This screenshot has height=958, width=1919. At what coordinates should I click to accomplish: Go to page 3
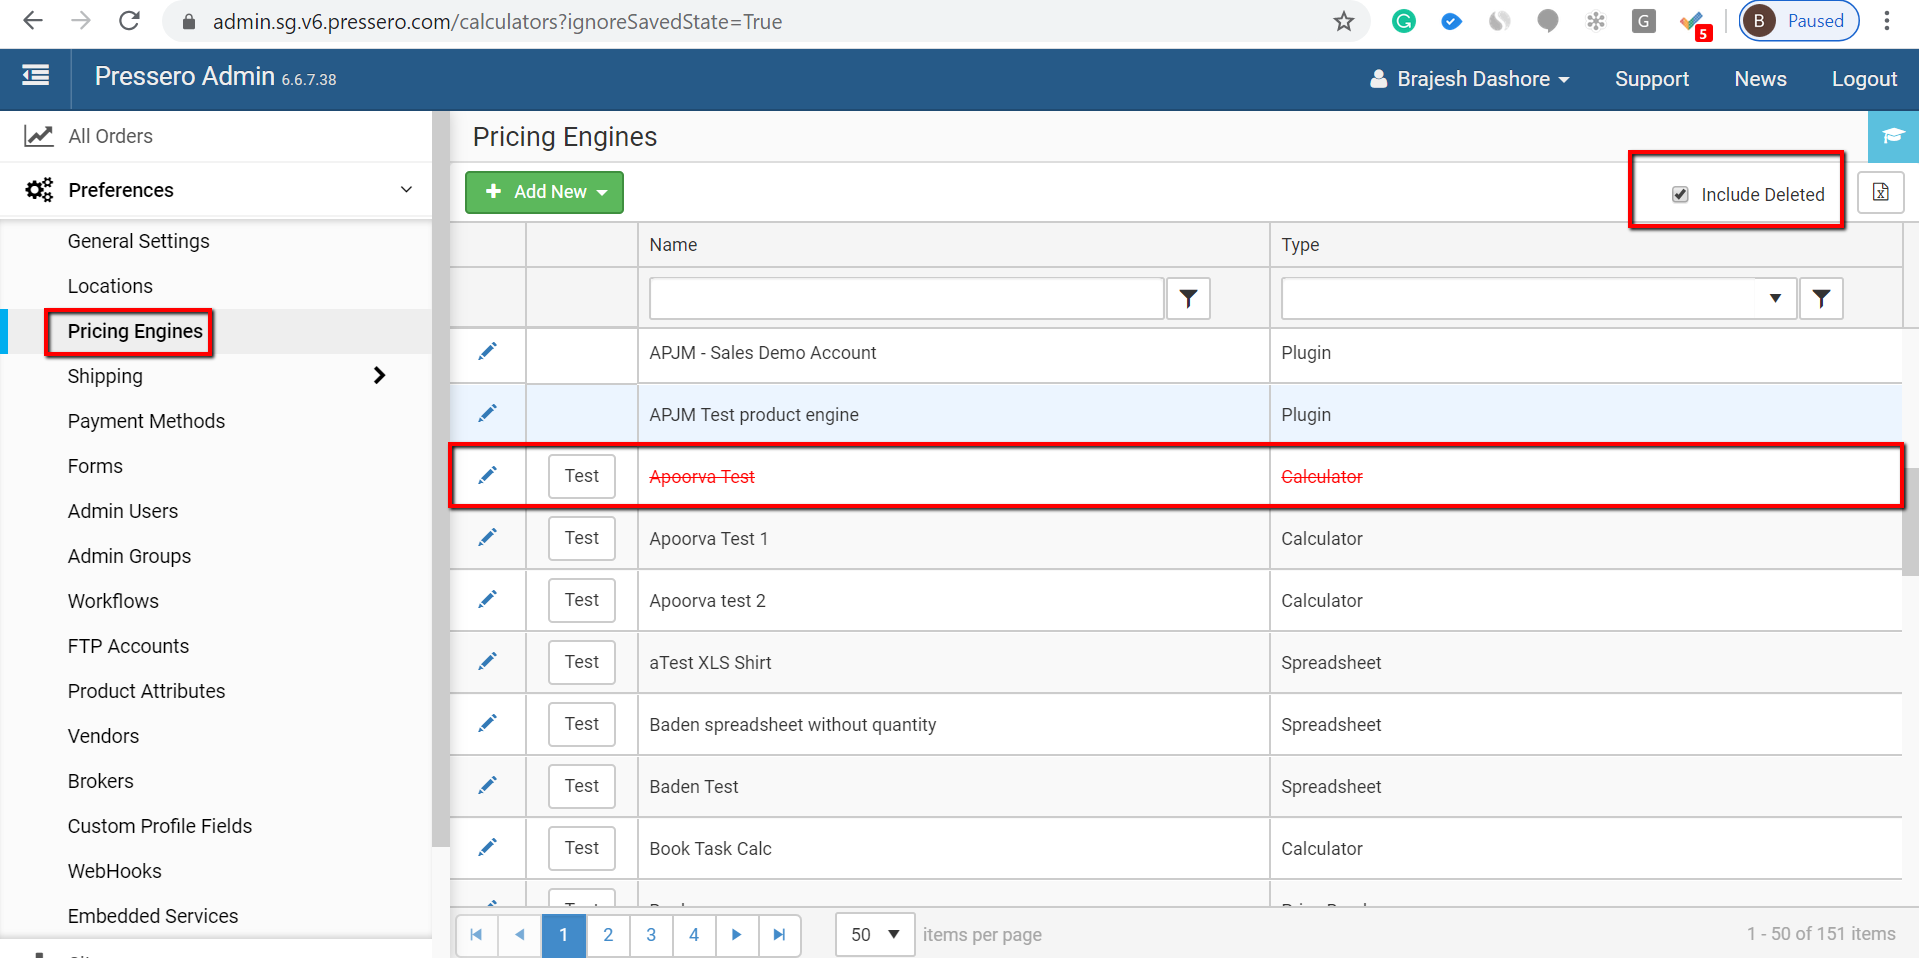point(651,935)
